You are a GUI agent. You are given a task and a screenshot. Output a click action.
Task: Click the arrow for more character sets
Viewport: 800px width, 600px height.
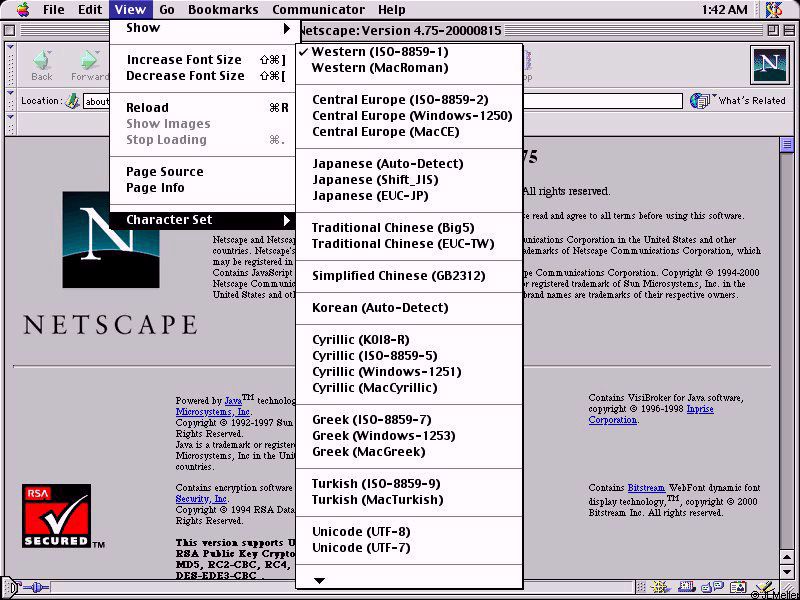319,580
